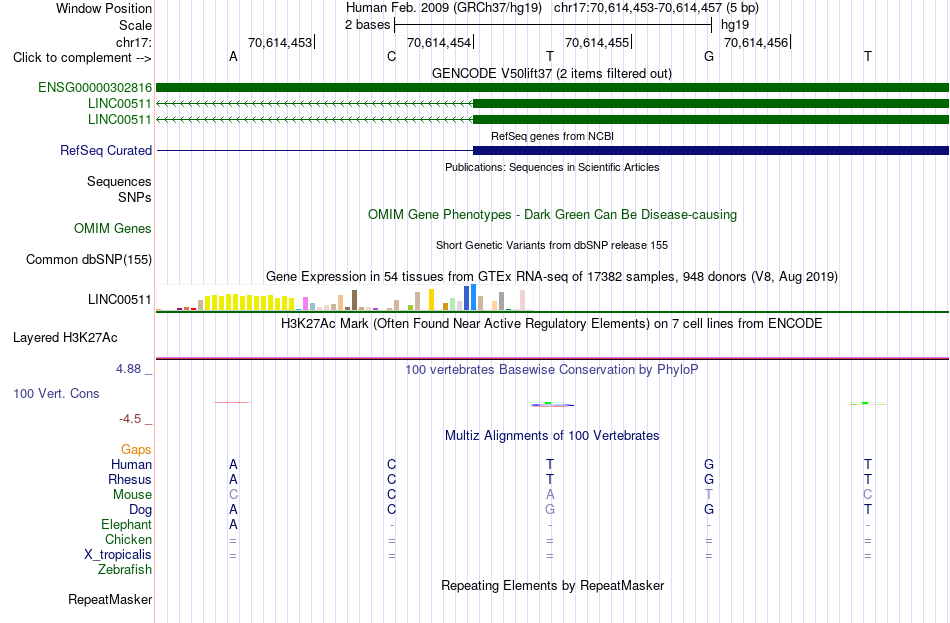Click Elephant row base A in alignment
This screenshot has height=623, width=950.
pos(233,524)
